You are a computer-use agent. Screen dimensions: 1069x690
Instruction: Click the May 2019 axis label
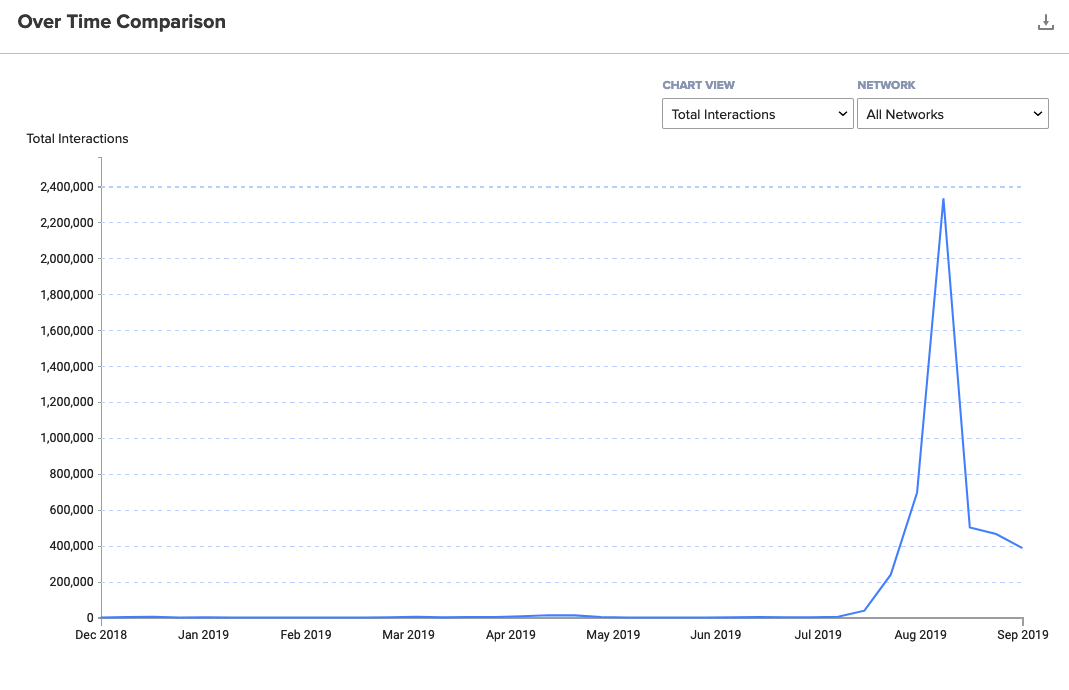click(x=613, y=635)
